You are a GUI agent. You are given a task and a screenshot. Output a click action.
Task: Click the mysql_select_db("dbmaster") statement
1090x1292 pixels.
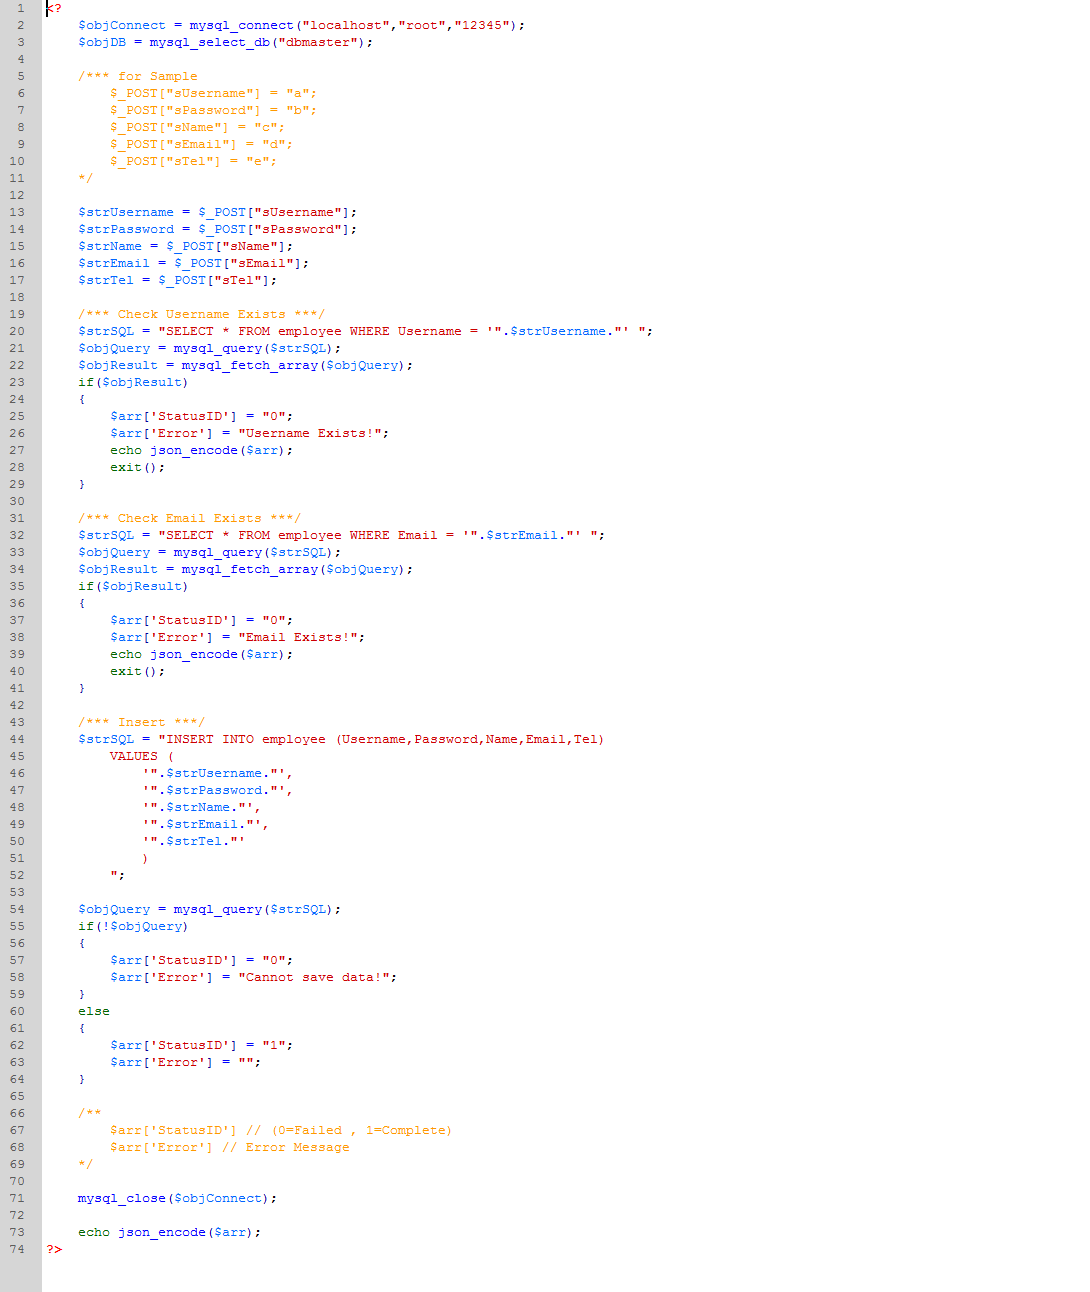tap(225, 42)
